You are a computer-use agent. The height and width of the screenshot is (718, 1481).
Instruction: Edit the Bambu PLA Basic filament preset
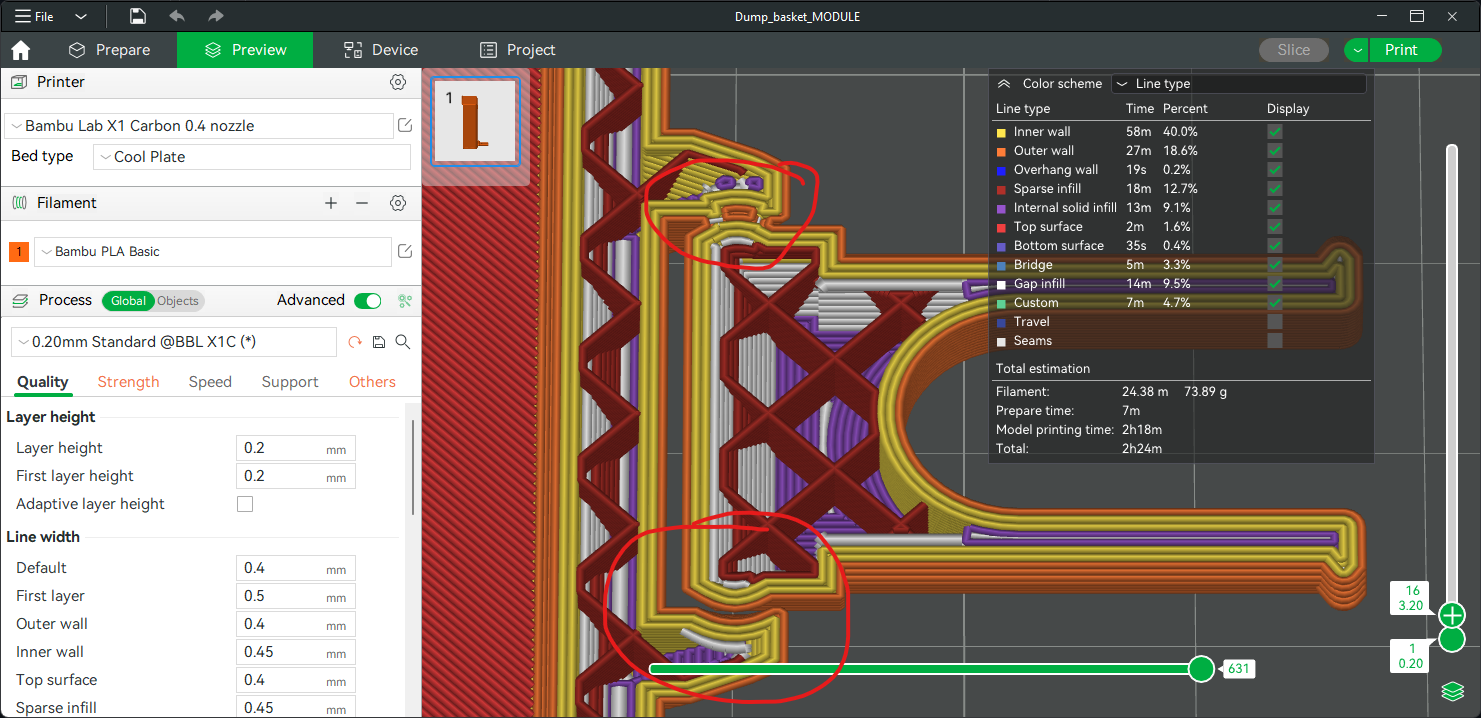tap(405, 252)
